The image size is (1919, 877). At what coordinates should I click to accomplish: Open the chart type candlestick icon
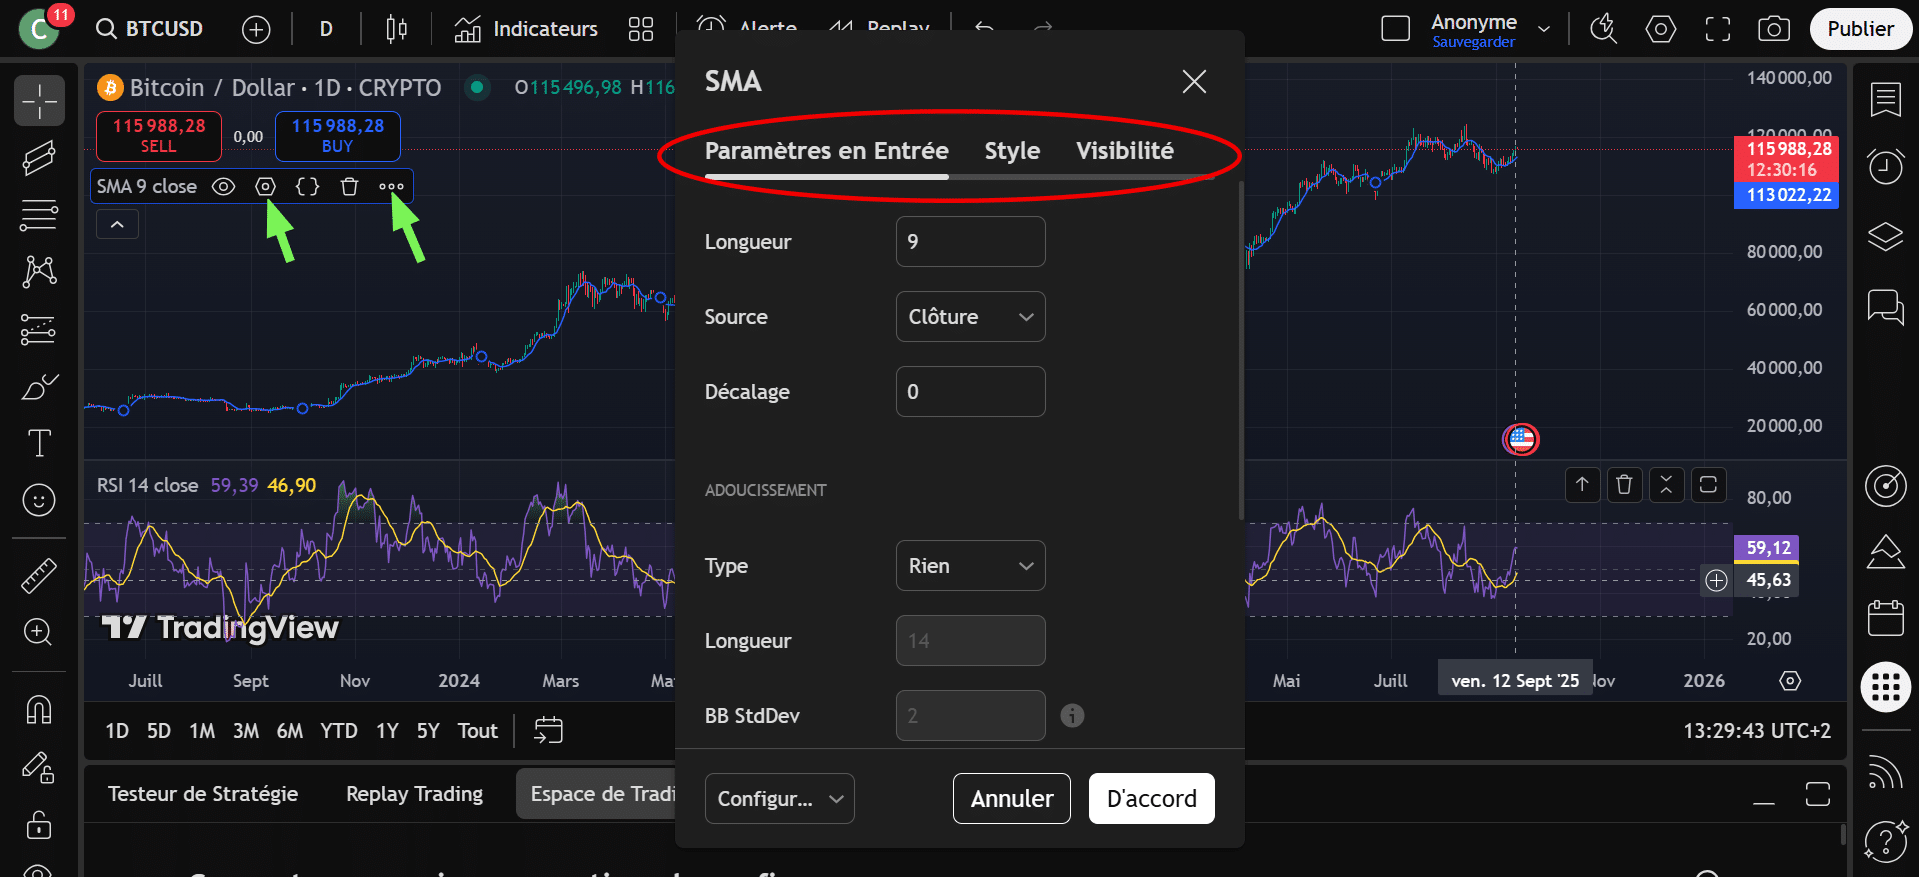(x=396, y=29)
